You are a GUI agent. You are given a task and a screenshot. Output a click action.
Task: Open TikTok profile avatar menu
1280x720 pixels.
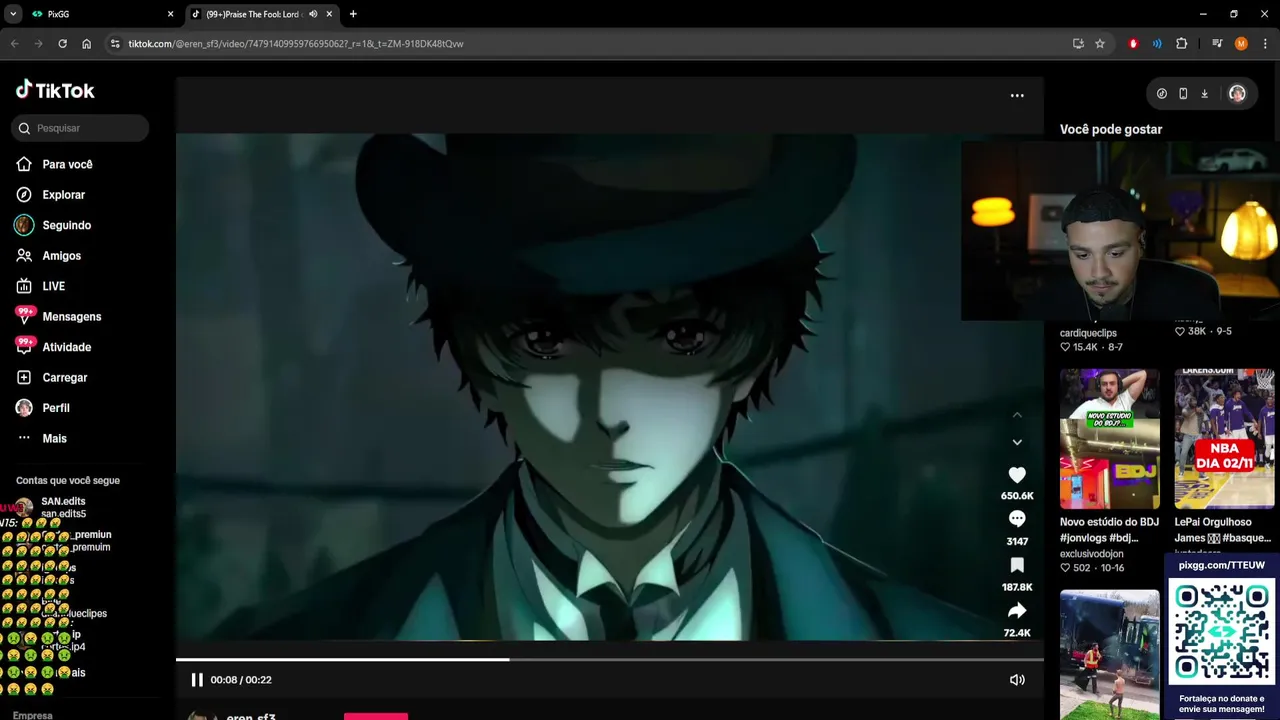(x=1237, y=94)
